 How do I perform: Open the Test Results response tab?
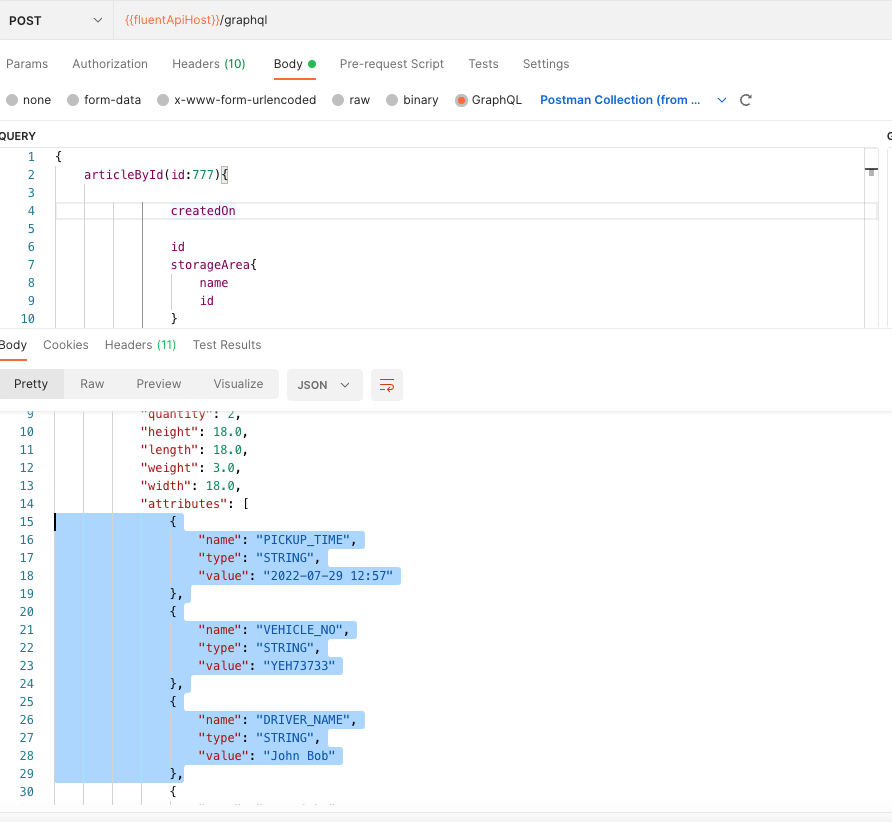[x=227, y=345]
